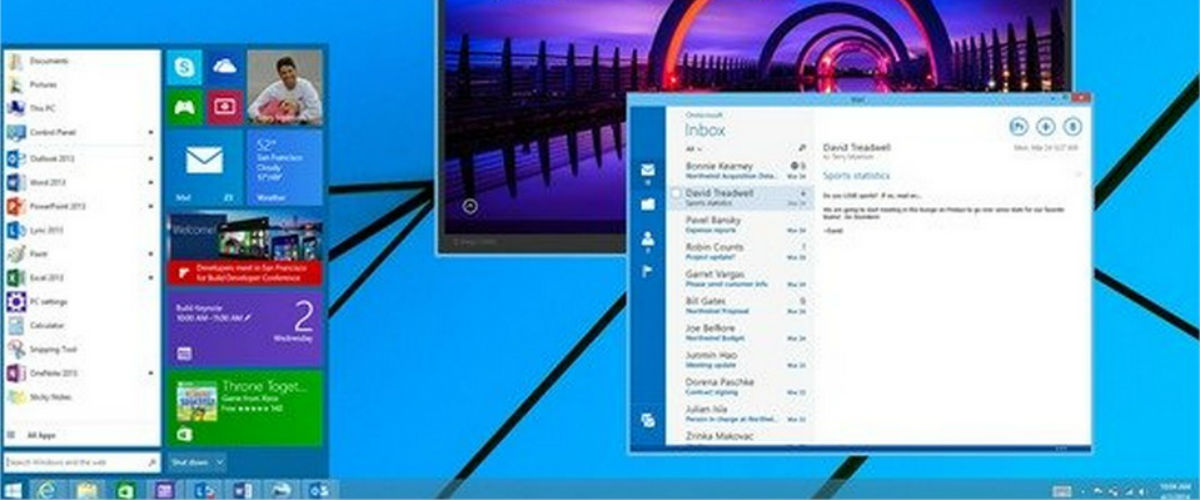Open Internet Explorer from the taskbar
This screenshot has width=1200, height=500.
coord(47,490)
